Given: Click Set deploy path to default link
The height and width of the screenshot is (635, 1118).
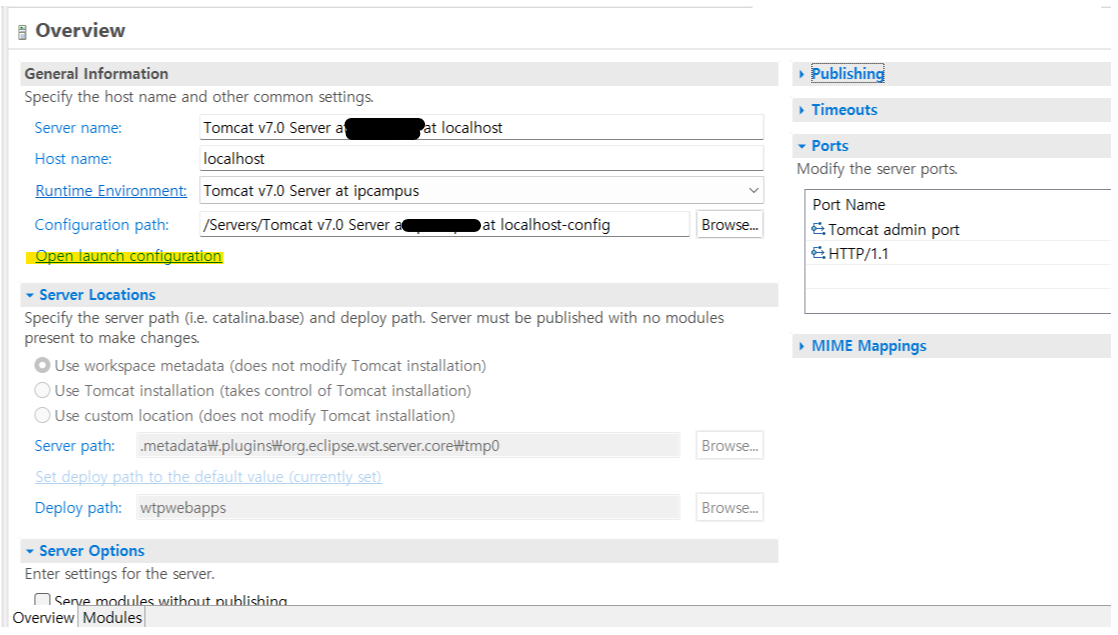Looking at the screenshot, I should 208,477.
